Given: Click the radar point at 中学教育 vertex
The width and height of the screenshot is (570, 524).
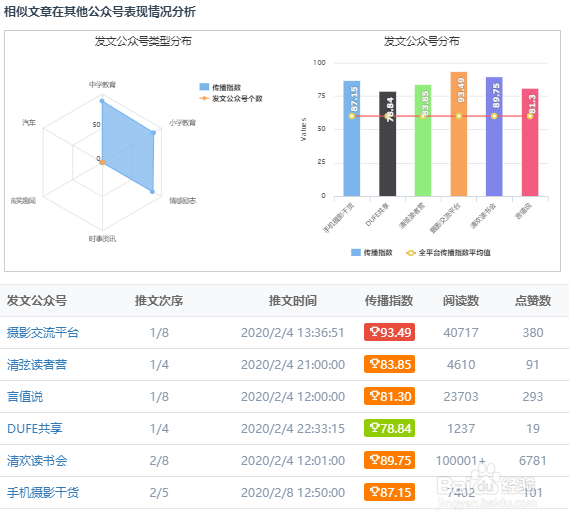Looking at the screenshot, I should pyautogui.click(x=102, y=101).
